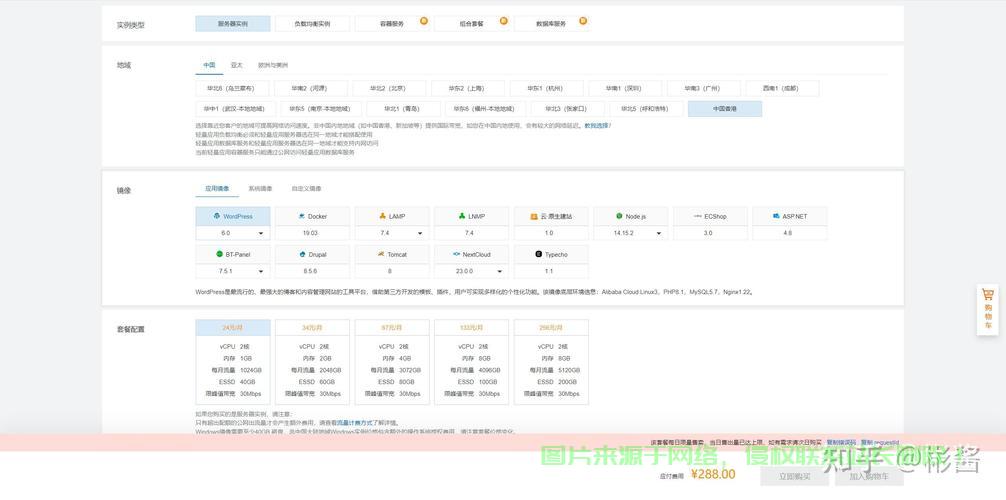Choose region 华南1 (深圳)
This screenshot has height=500, width=1006.
tap(626, 89)
